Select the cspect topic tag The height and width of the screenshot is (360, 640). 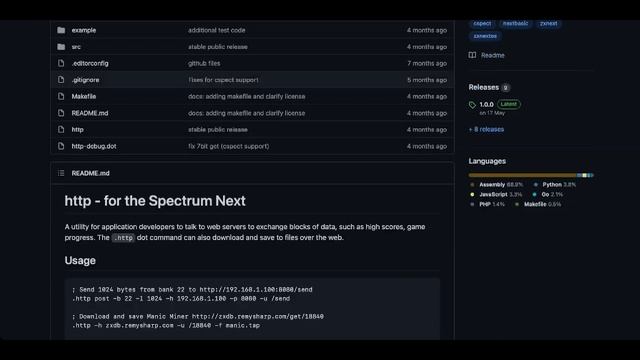(482, 24)
